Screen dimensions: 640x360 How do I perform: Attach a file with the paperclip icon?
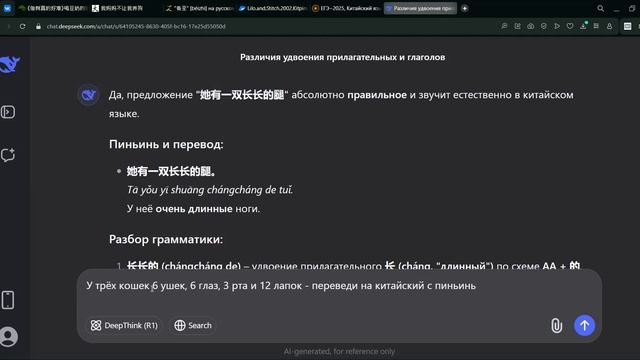pos(557,325)
